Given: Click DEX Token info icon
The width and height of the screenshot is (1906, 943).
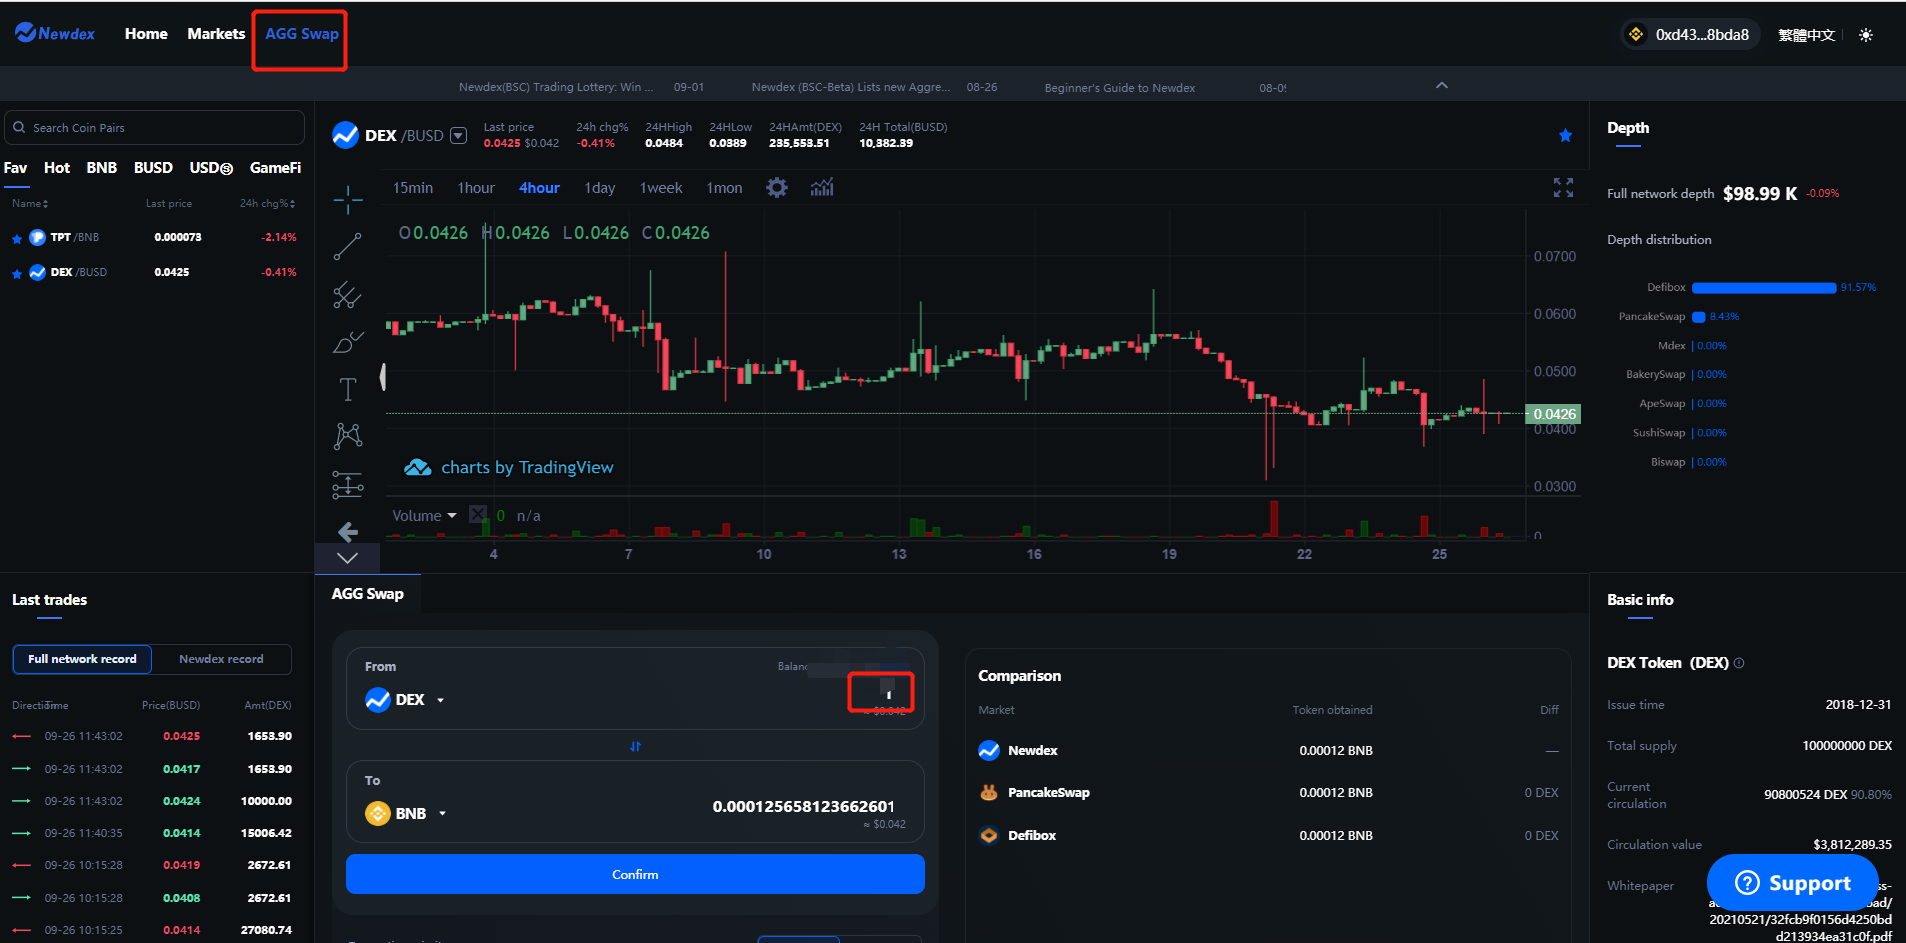Looking at the screenshot, I should click(x=1739, y=663).
